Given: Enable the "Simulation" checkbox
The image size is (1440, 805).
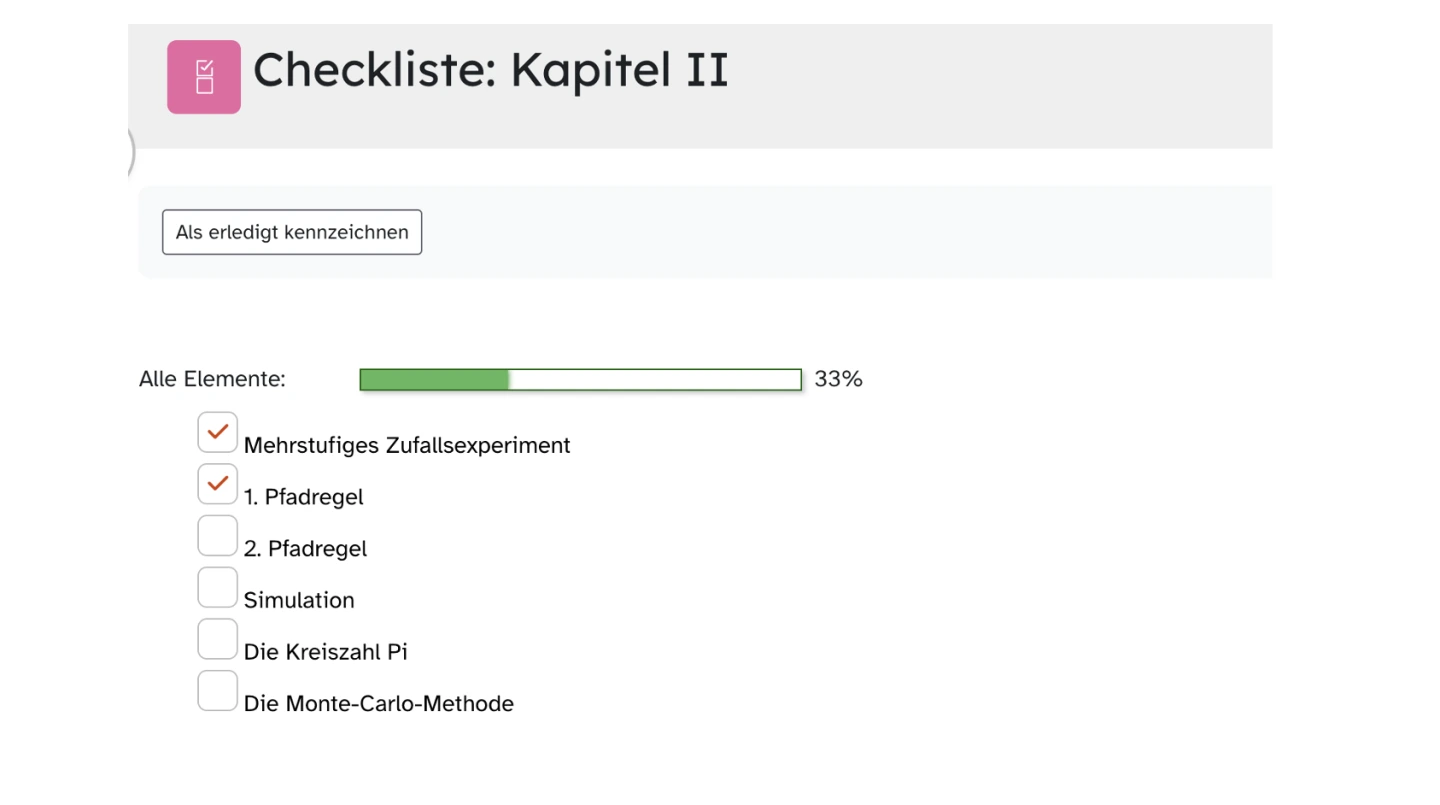Looking at the screenshot, I should point(218,588).
